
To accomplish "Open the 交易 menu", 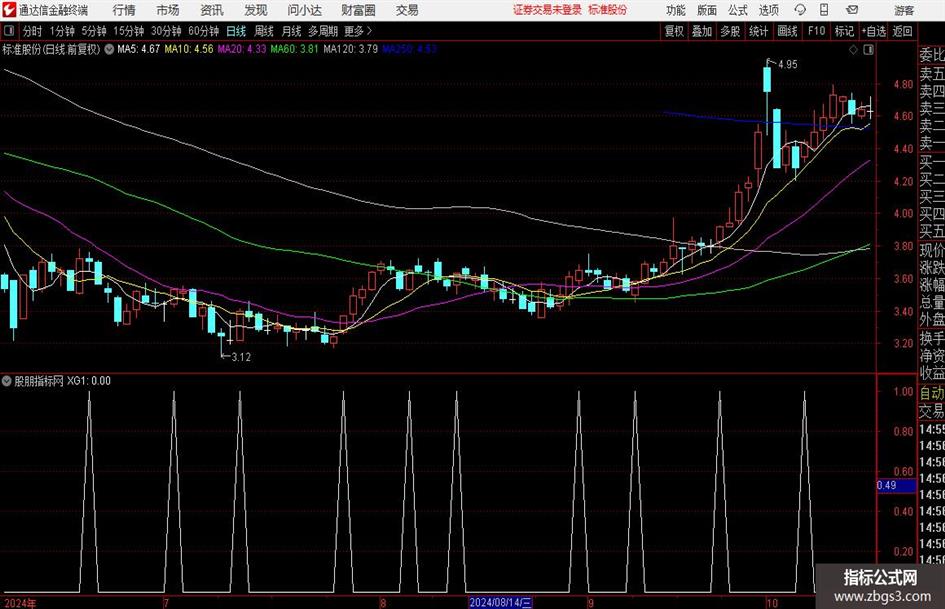I will pyautogui.click(x=407, y=10).
